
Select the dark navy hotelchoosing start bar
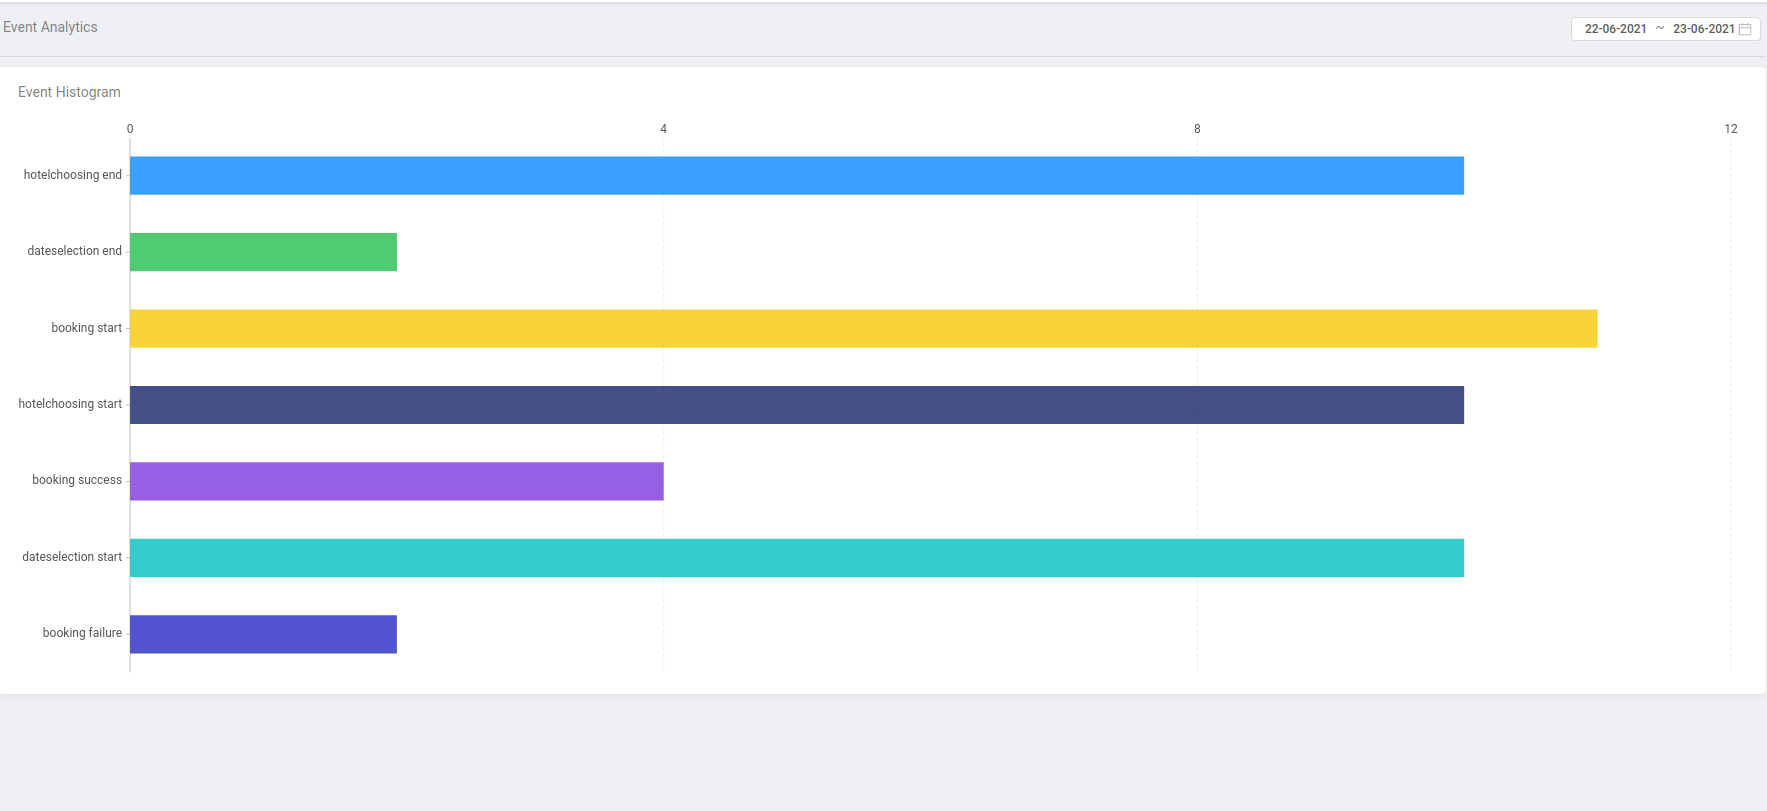(796, 405)
